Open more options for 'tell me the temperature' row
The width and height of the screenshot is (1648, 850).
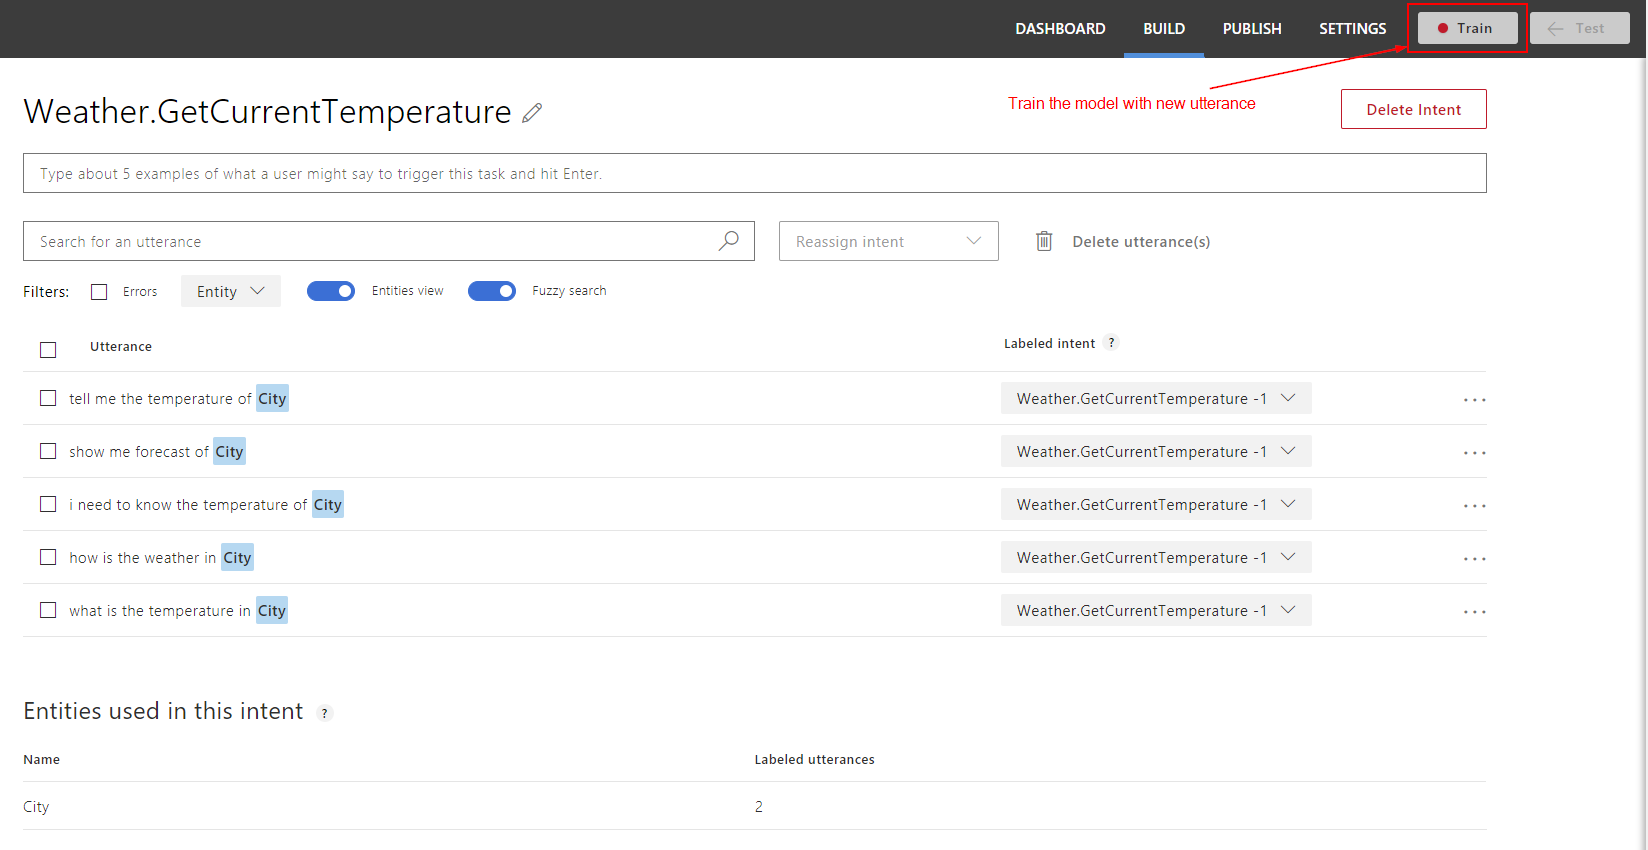coord(1474,400)
